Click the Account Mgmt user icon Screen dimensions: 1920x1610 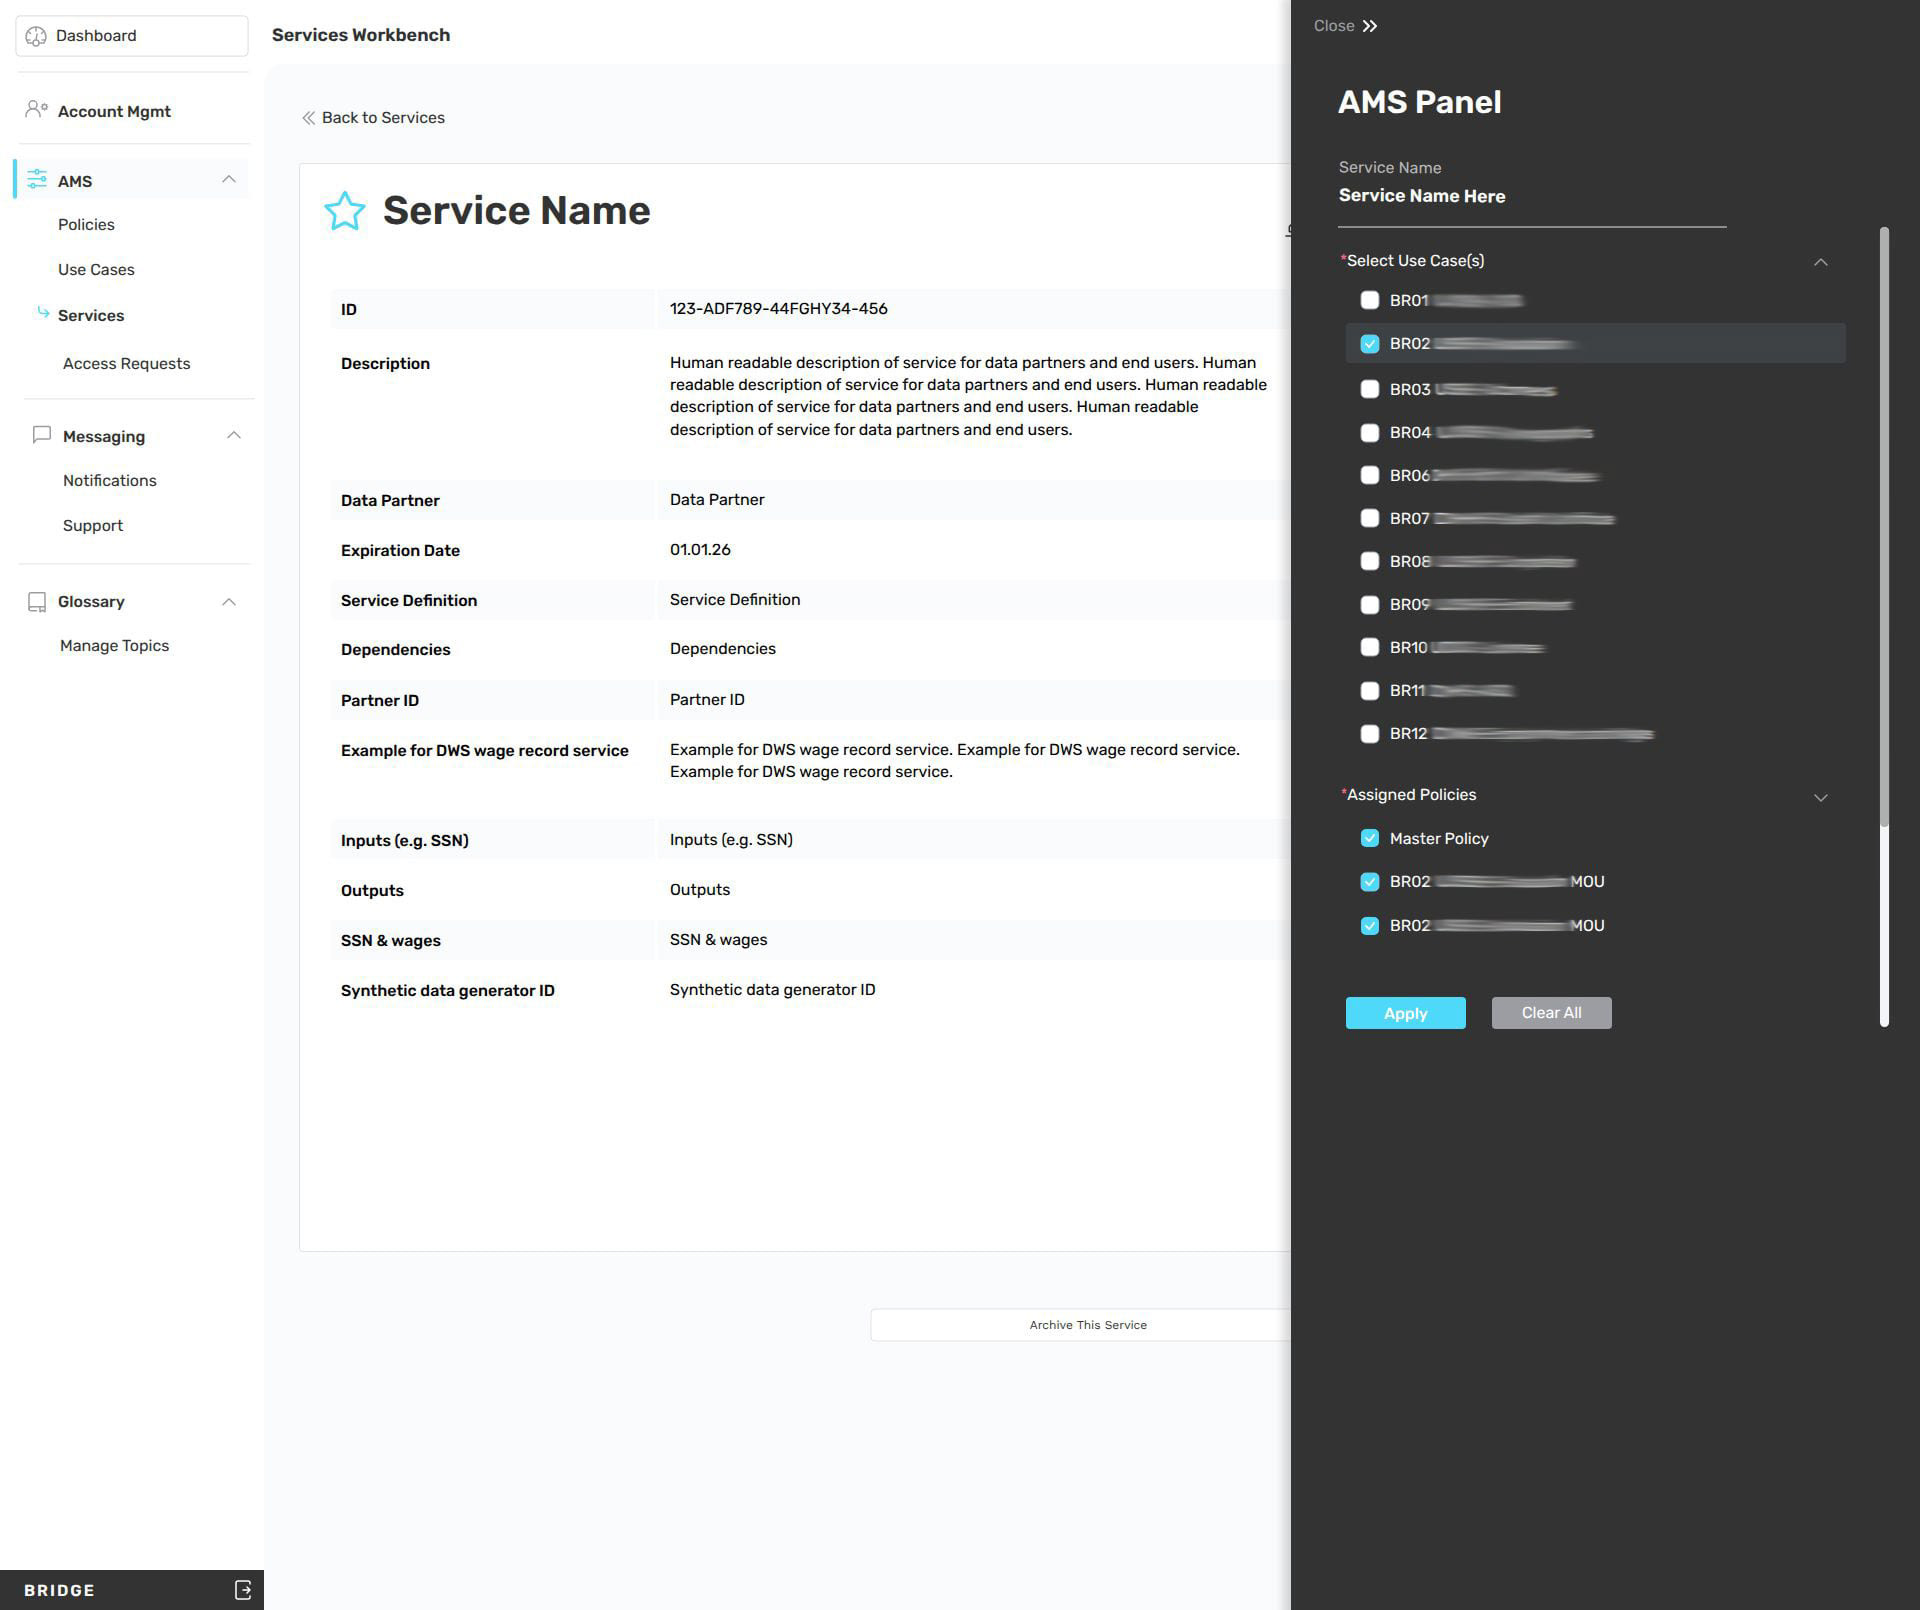point(36,110)
